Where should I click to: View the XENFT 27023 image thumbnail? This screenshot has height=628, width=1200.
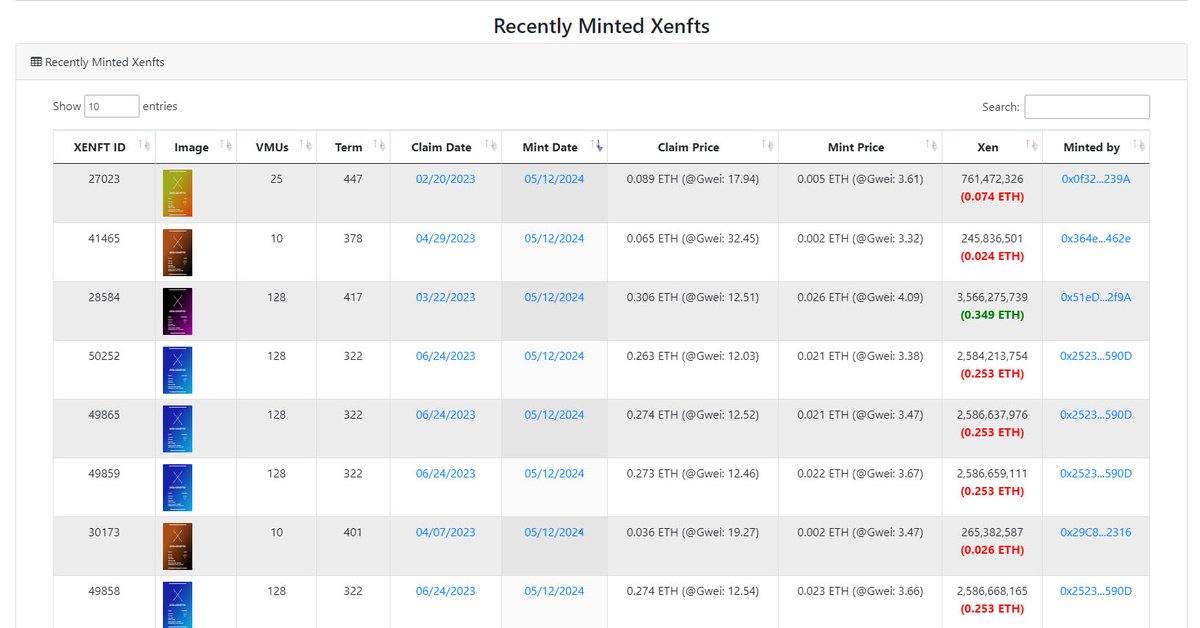coord(178,192)
